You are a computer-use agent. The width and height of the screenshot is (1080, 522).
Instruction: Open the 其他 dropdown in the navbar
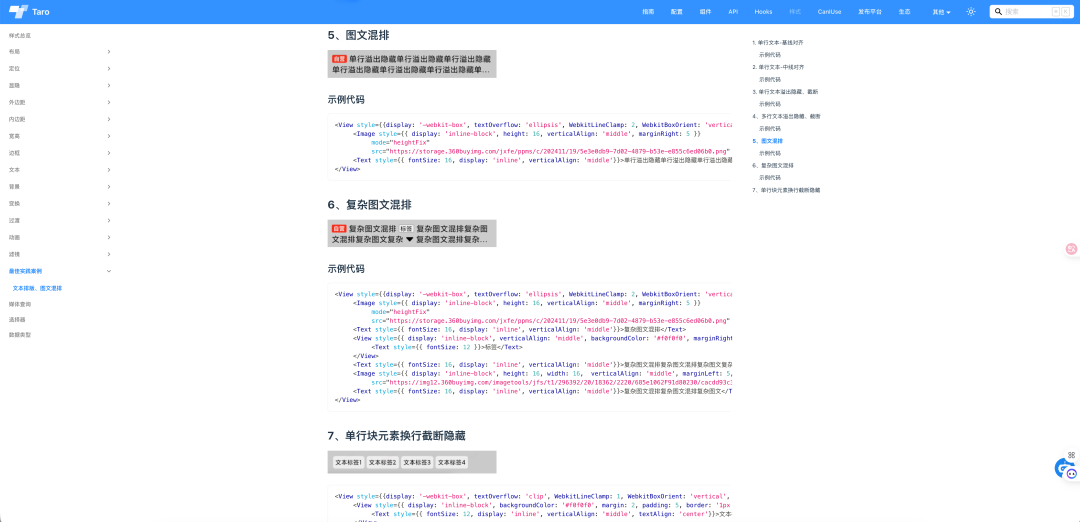pos(941,12)
